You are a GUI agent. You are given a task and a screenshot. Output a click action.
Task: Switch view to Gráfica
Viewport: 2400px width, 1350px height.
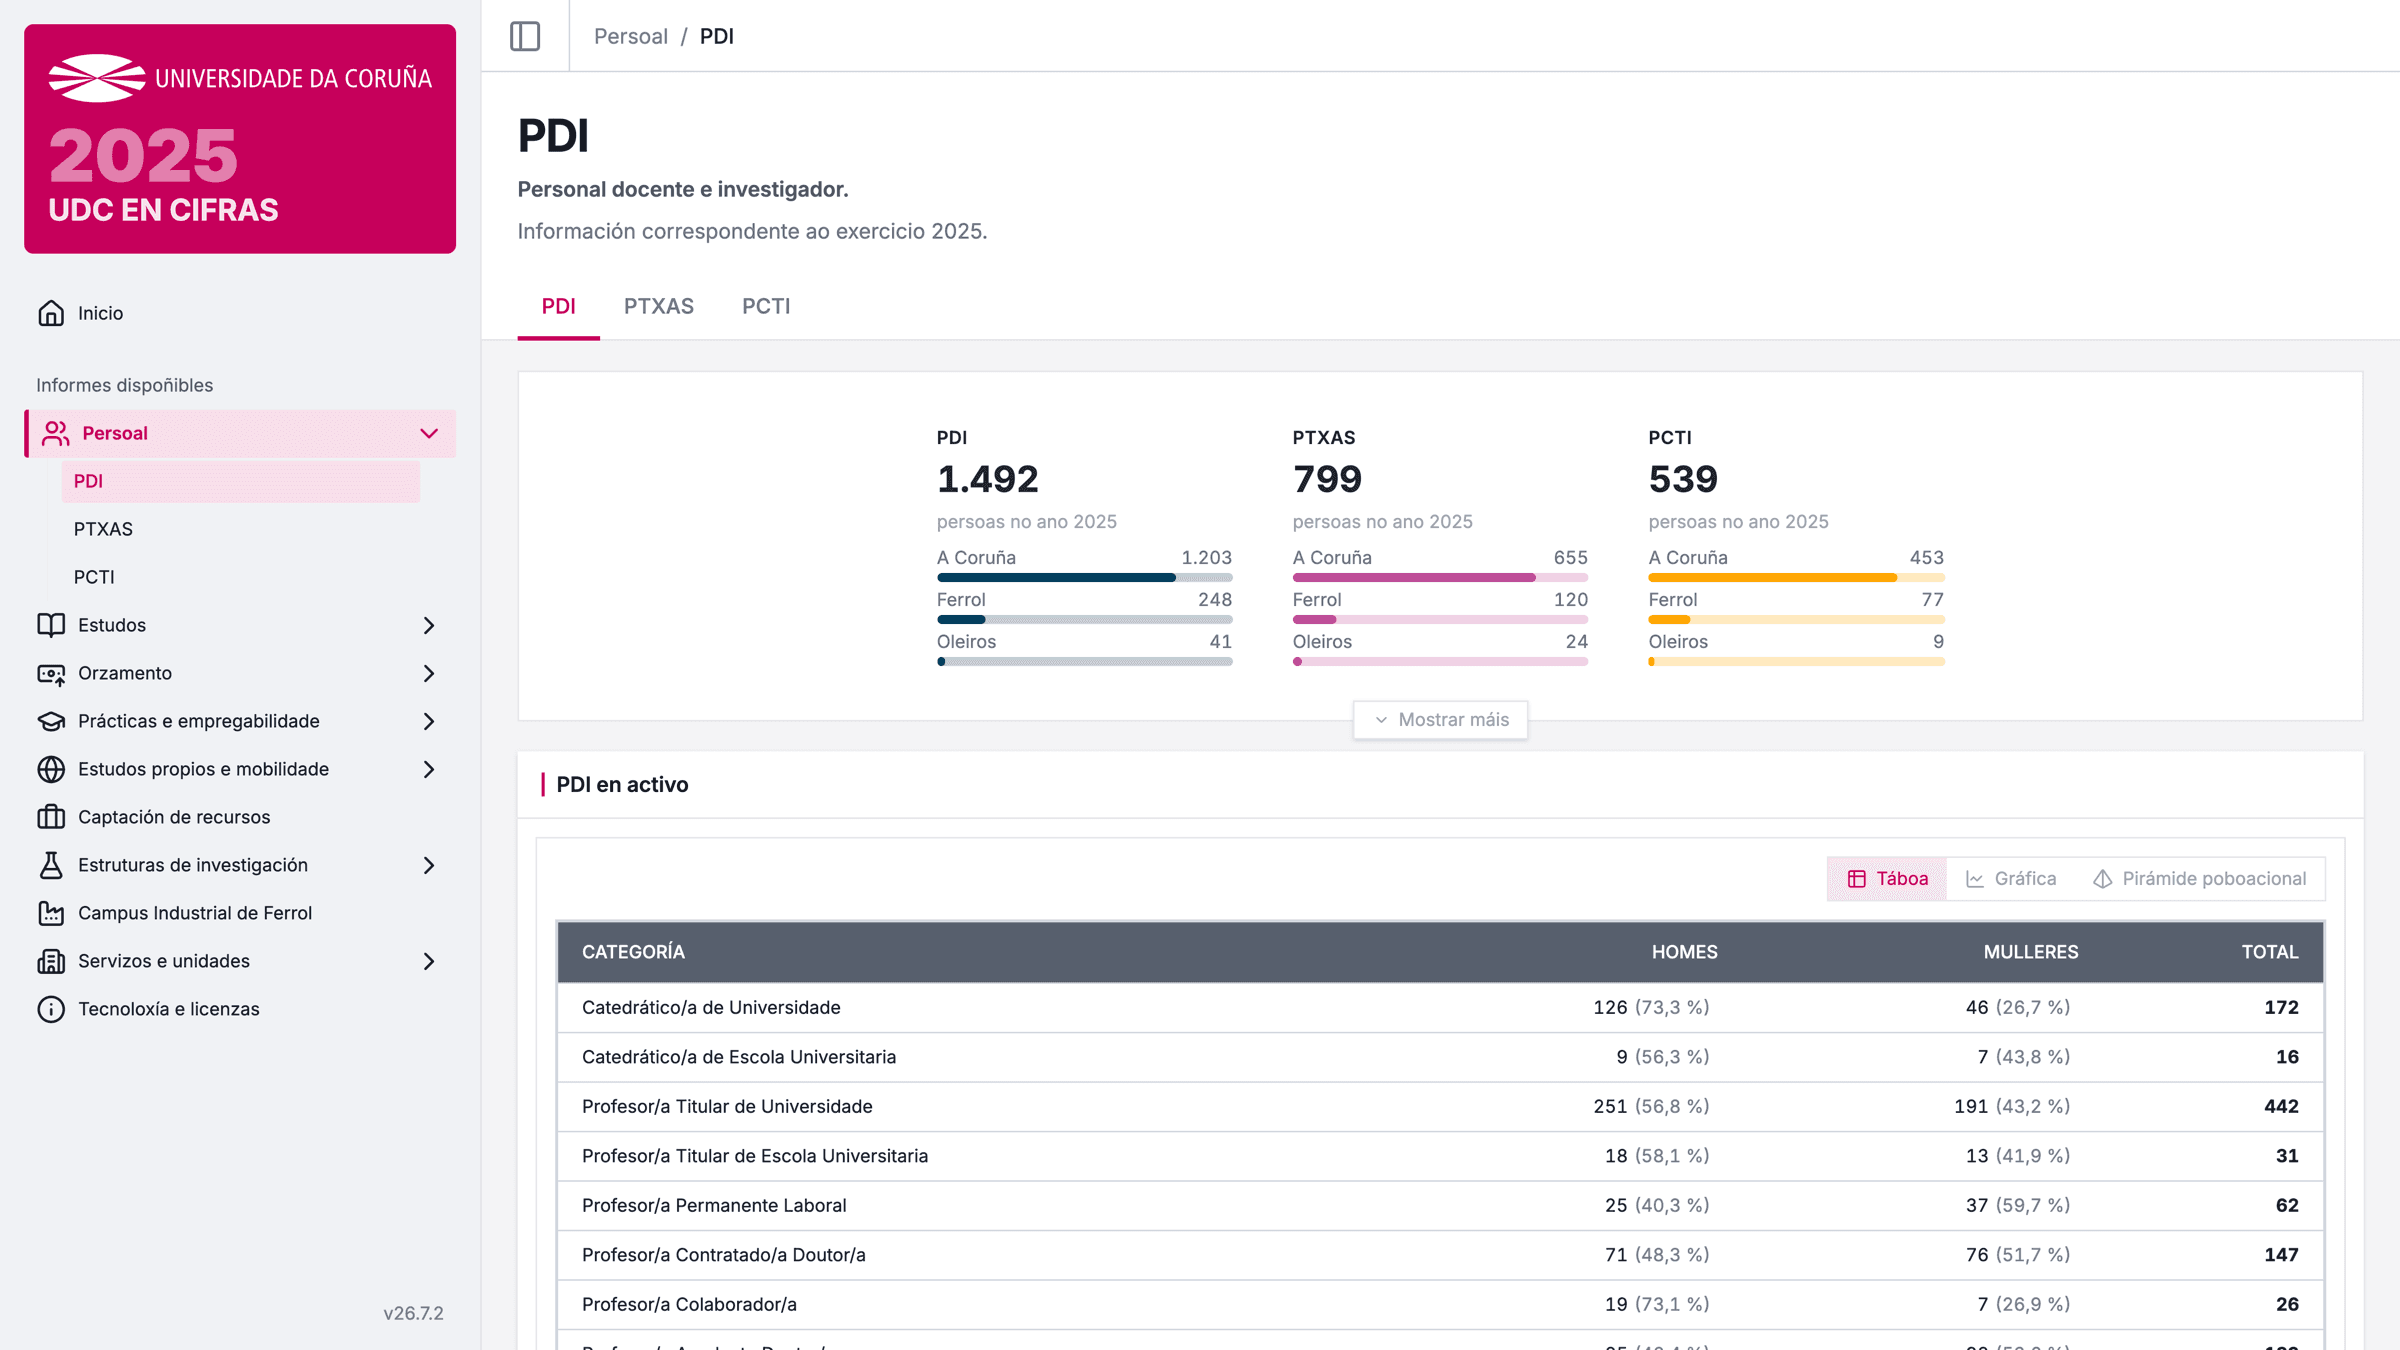pos(2011,879)
